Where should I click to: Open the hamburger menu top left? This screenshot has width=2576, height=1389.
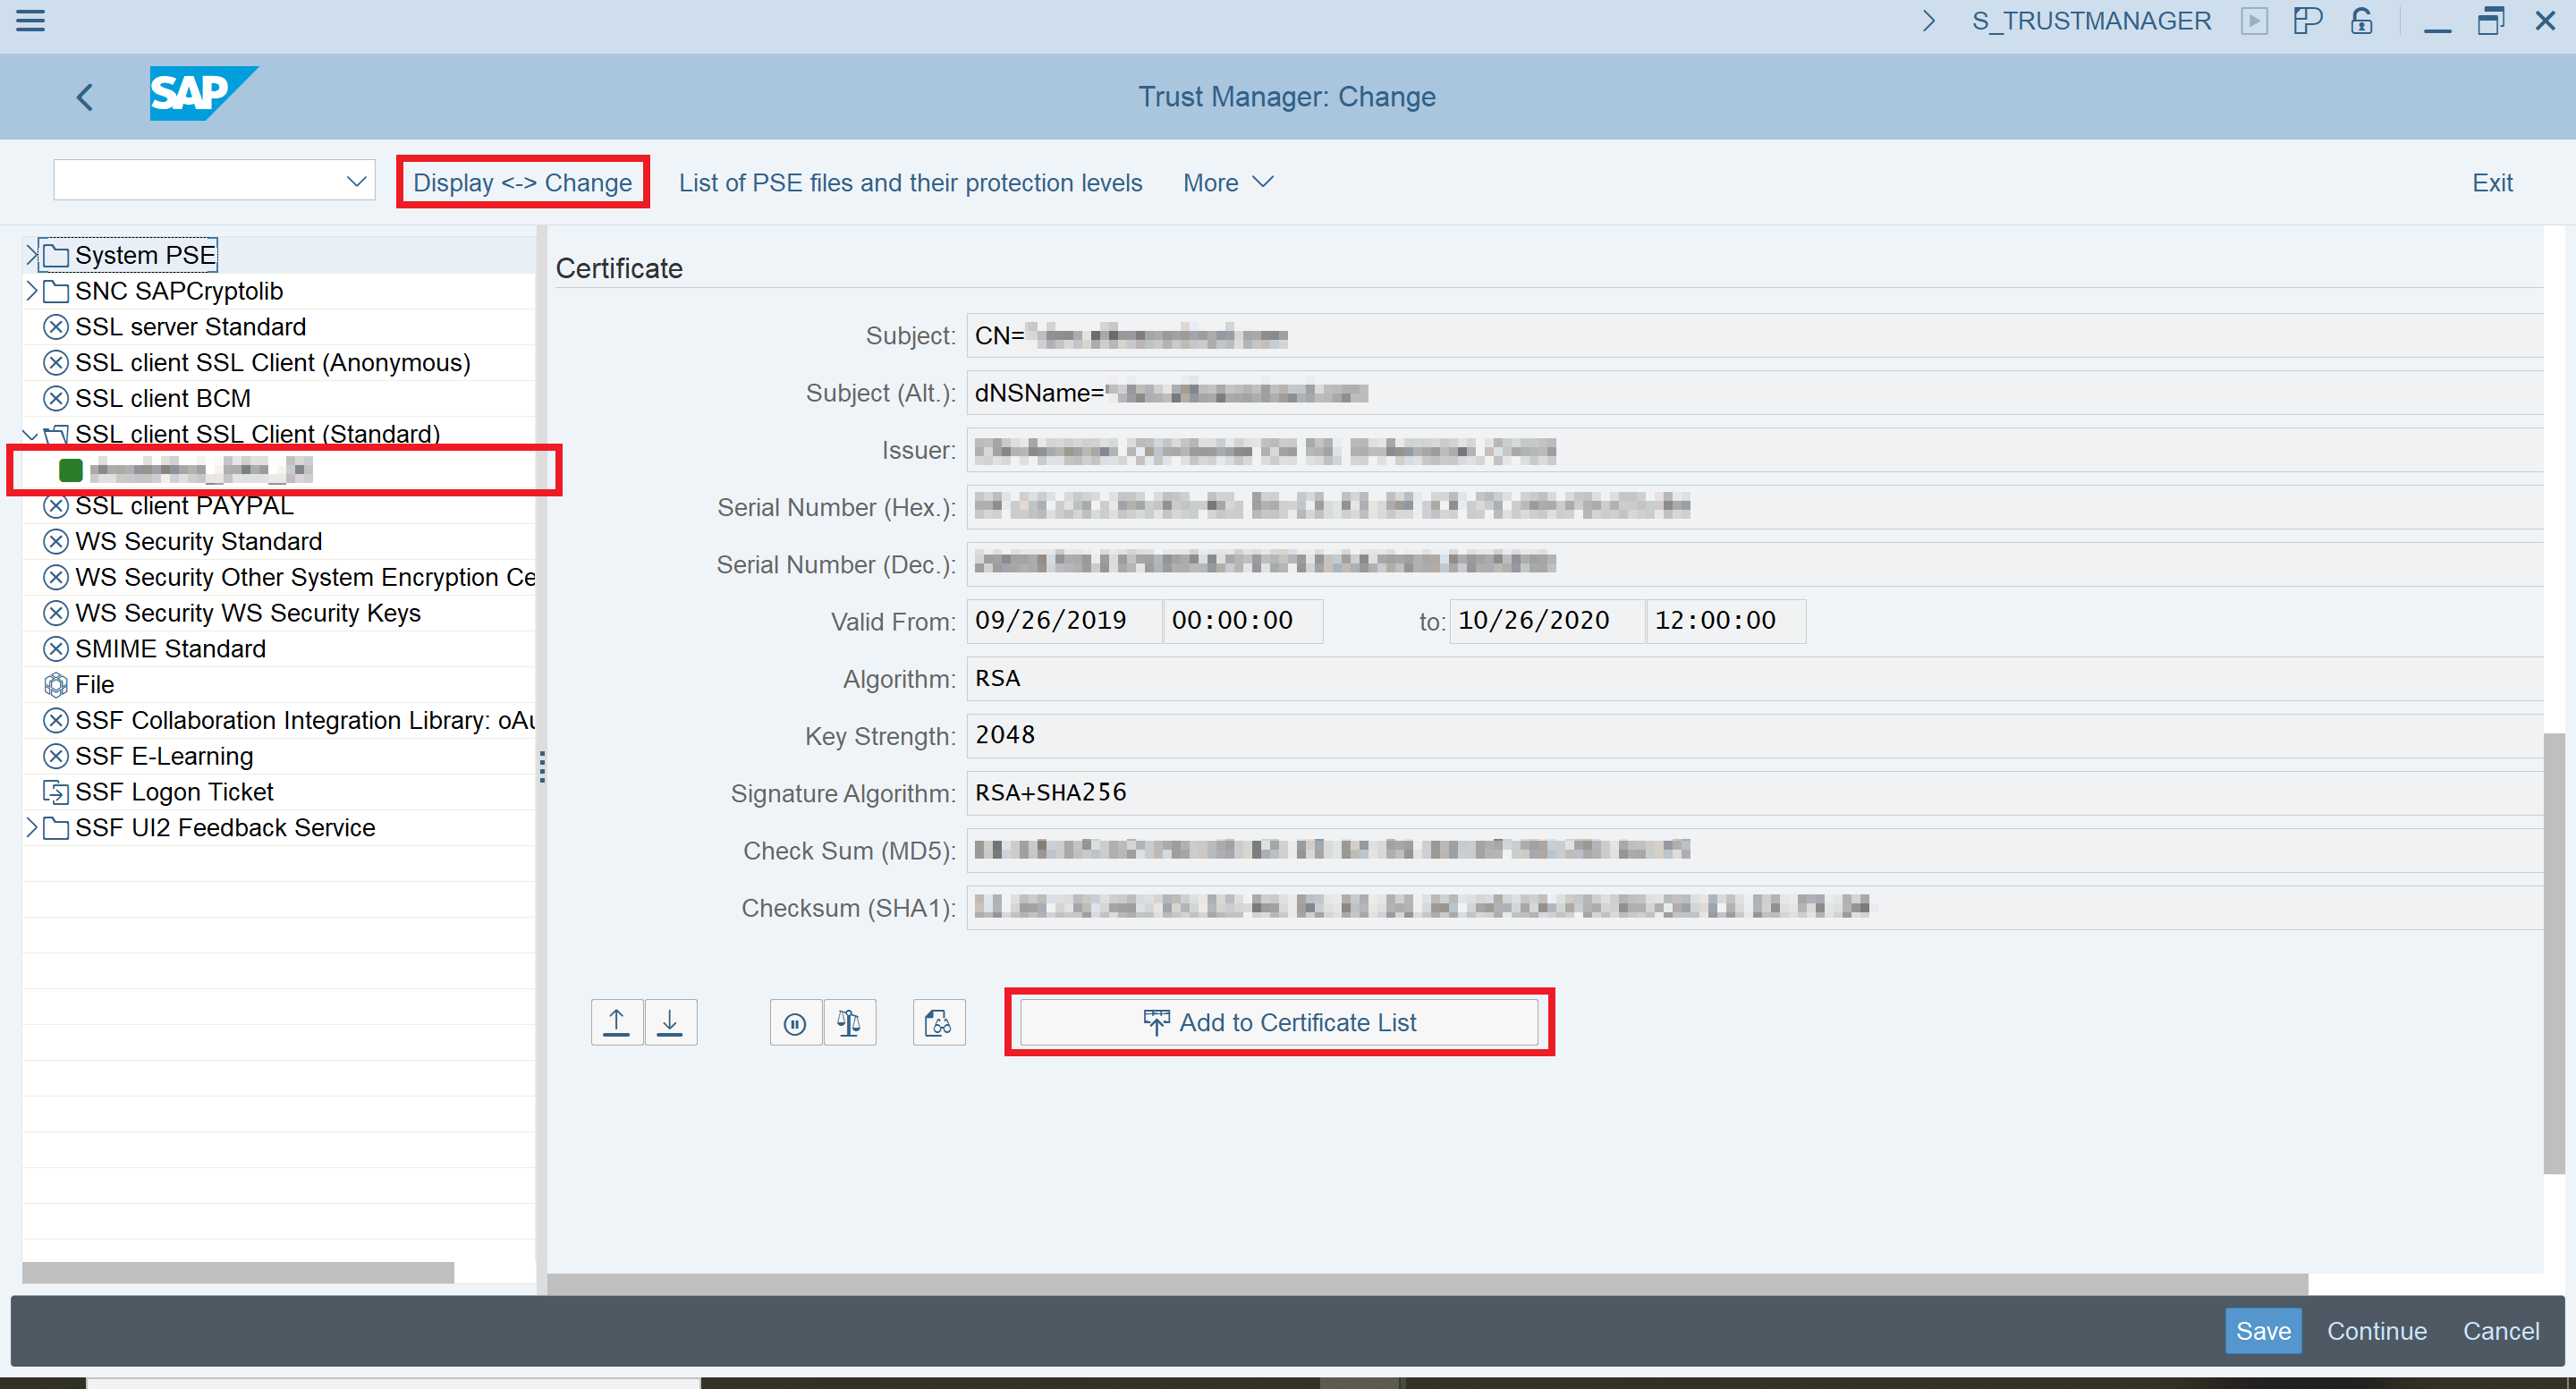click(x=30, y=21)
